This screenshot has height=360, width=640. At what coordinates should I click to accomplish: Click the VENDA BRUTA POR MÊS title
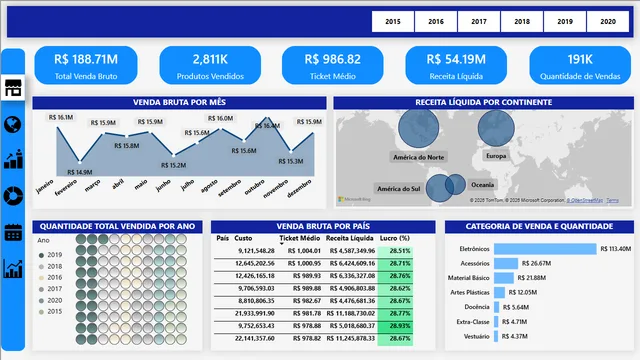pyautogui.click(x=179, y=102)
